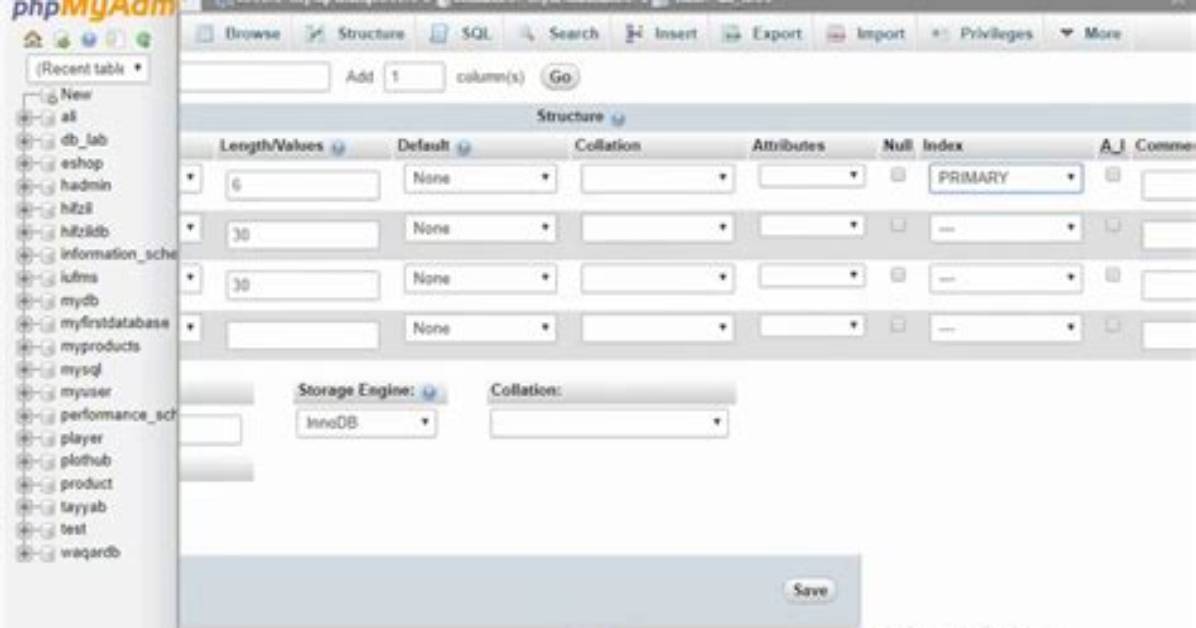Viewport: 1196px width, 628px height.
Task: Open the Search tab
Action: point(559,34)
